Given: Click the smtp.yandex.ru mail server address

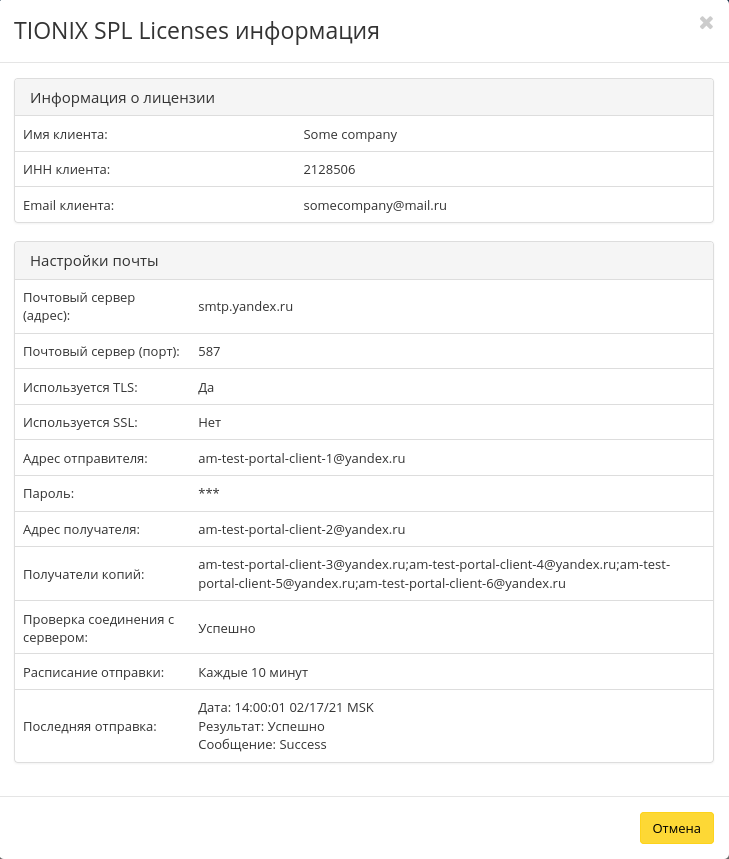Looking at the screenshot, I should [x=245, y=307].
